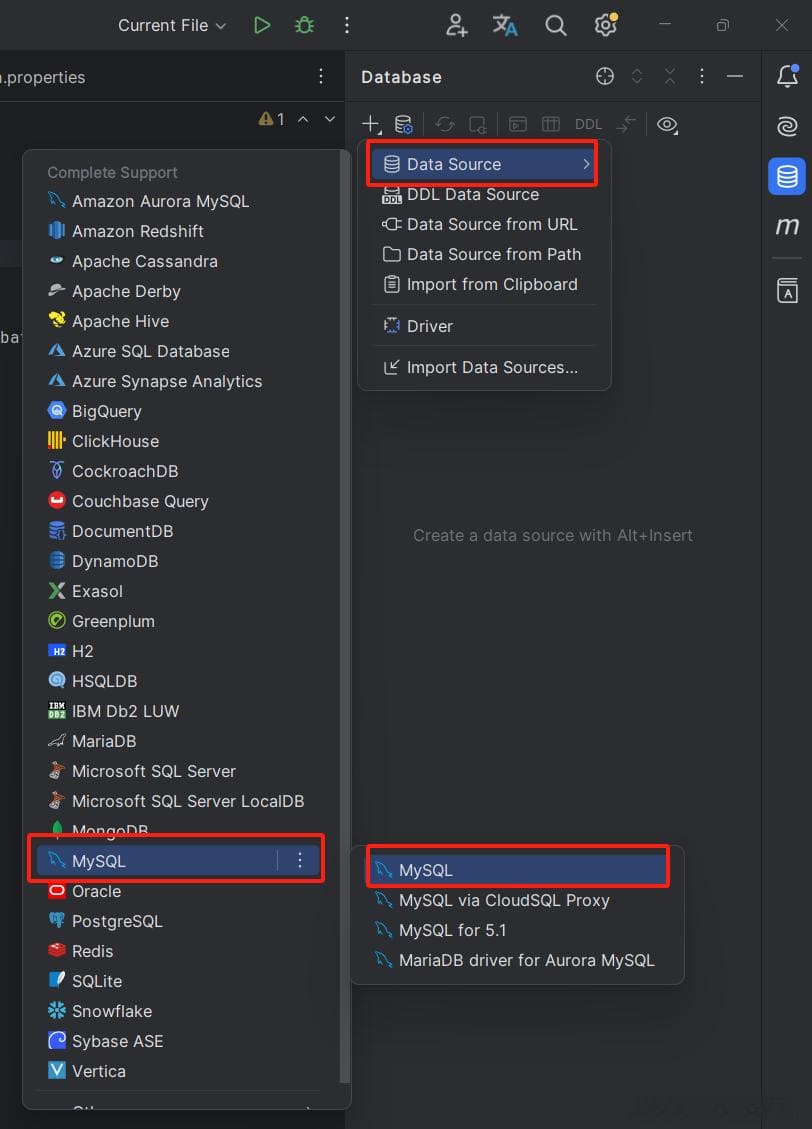Choose Data Source from URL
Viewport: 812px width, 1129px height.
coord(484,225)
